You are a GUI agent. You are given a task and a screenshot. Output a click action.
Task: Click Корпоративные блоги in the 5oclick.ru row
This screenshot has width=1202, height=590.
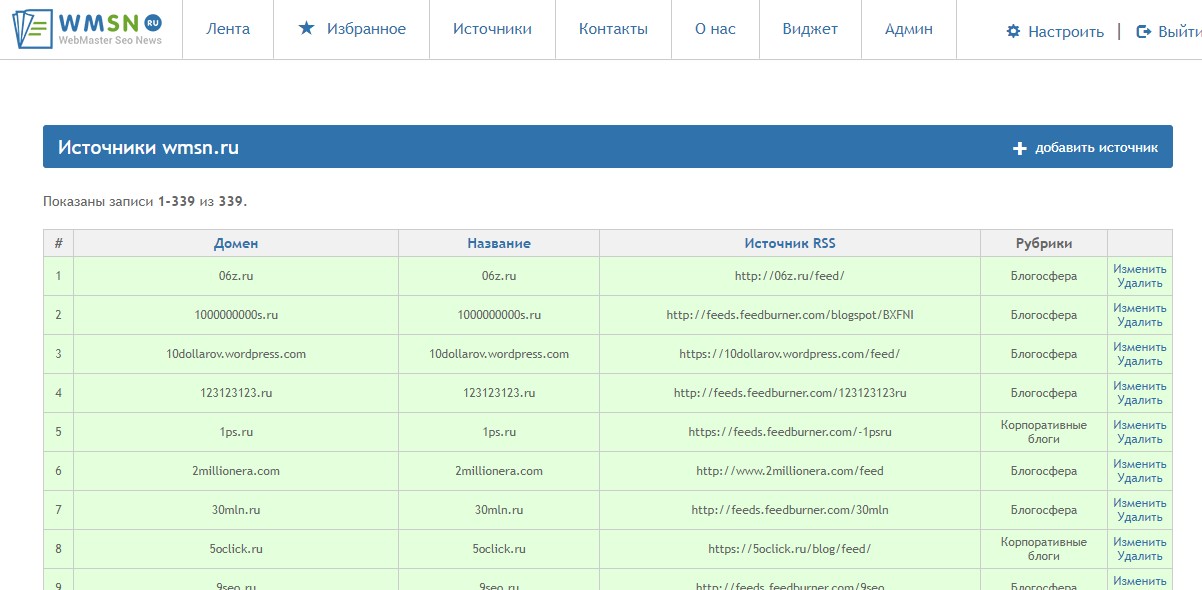[x=1044, y=549]
